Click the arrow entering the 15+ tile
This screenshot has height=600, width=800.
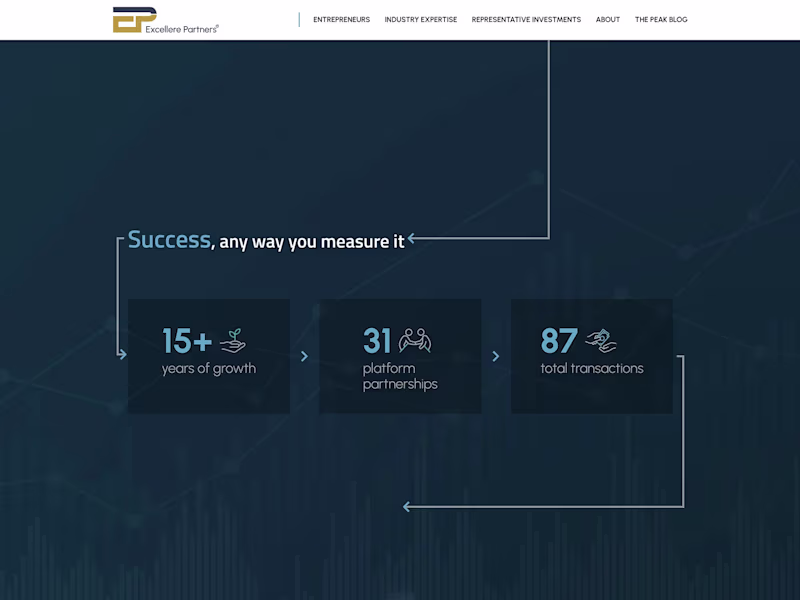tap(122, 355)
